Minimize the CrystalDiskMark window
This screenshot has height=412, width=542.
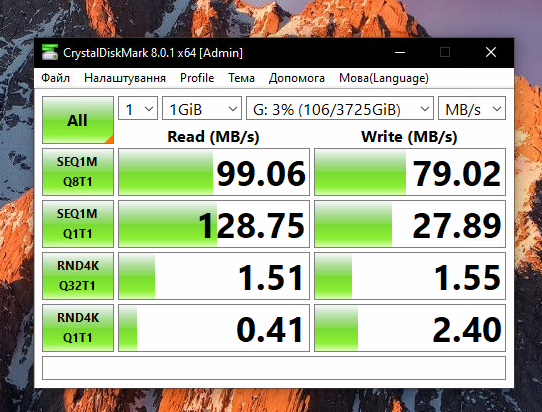[x=400, y=53]
